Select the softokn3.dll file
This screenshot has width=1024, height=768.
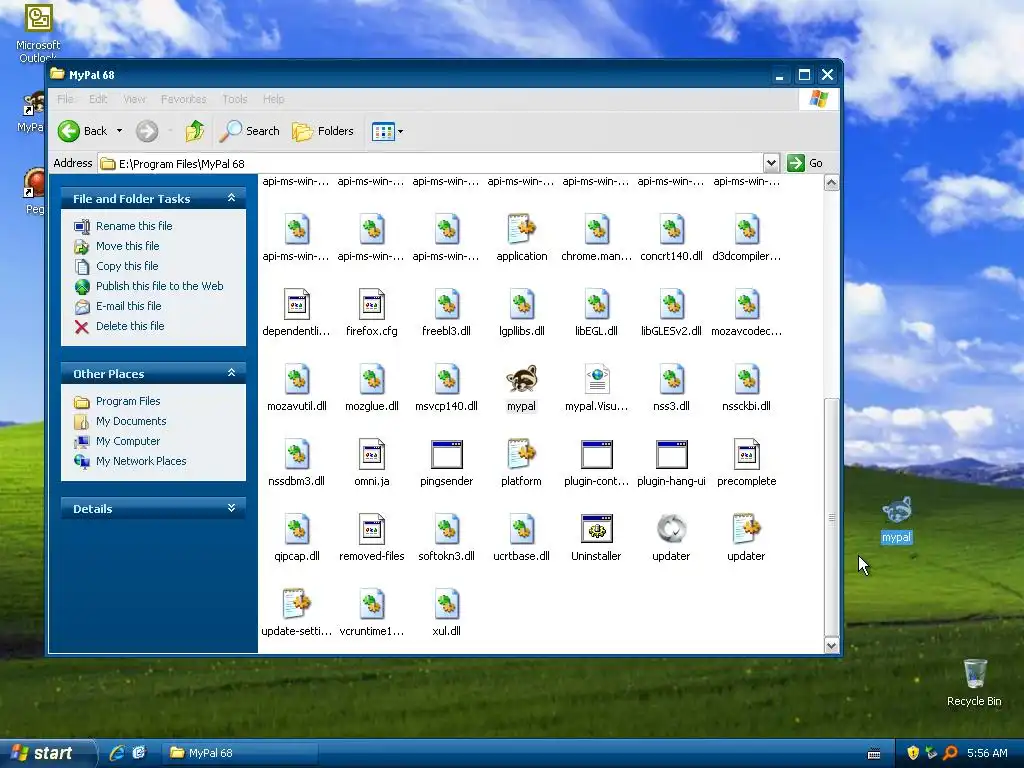447,538
